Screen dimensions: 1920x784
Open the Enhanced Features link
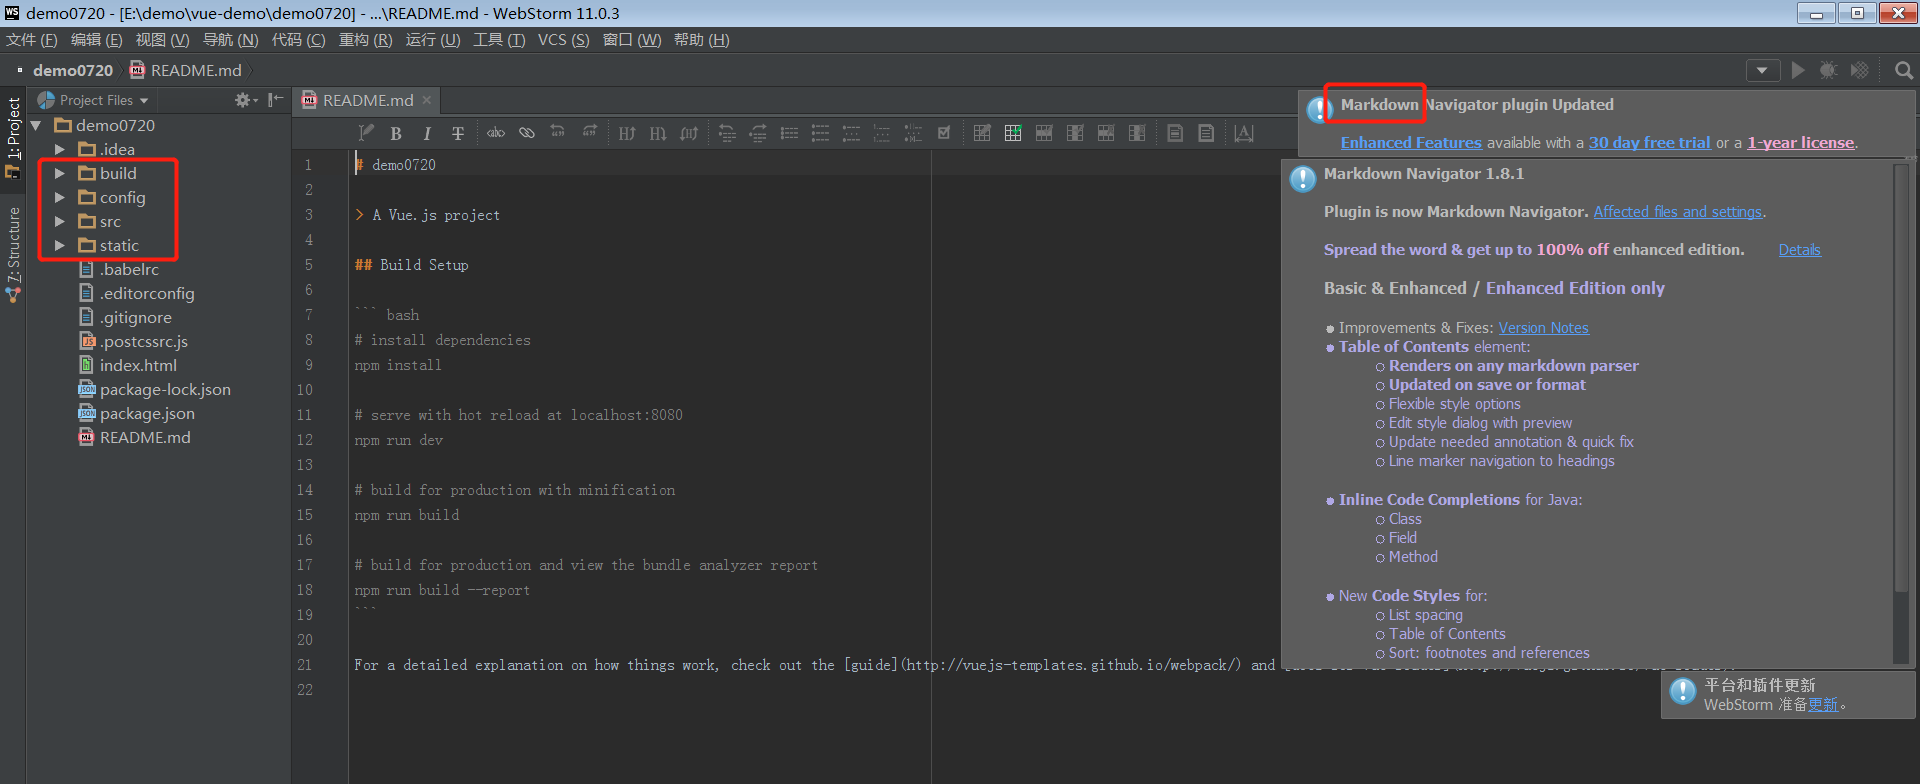[x=1411, y=142]
